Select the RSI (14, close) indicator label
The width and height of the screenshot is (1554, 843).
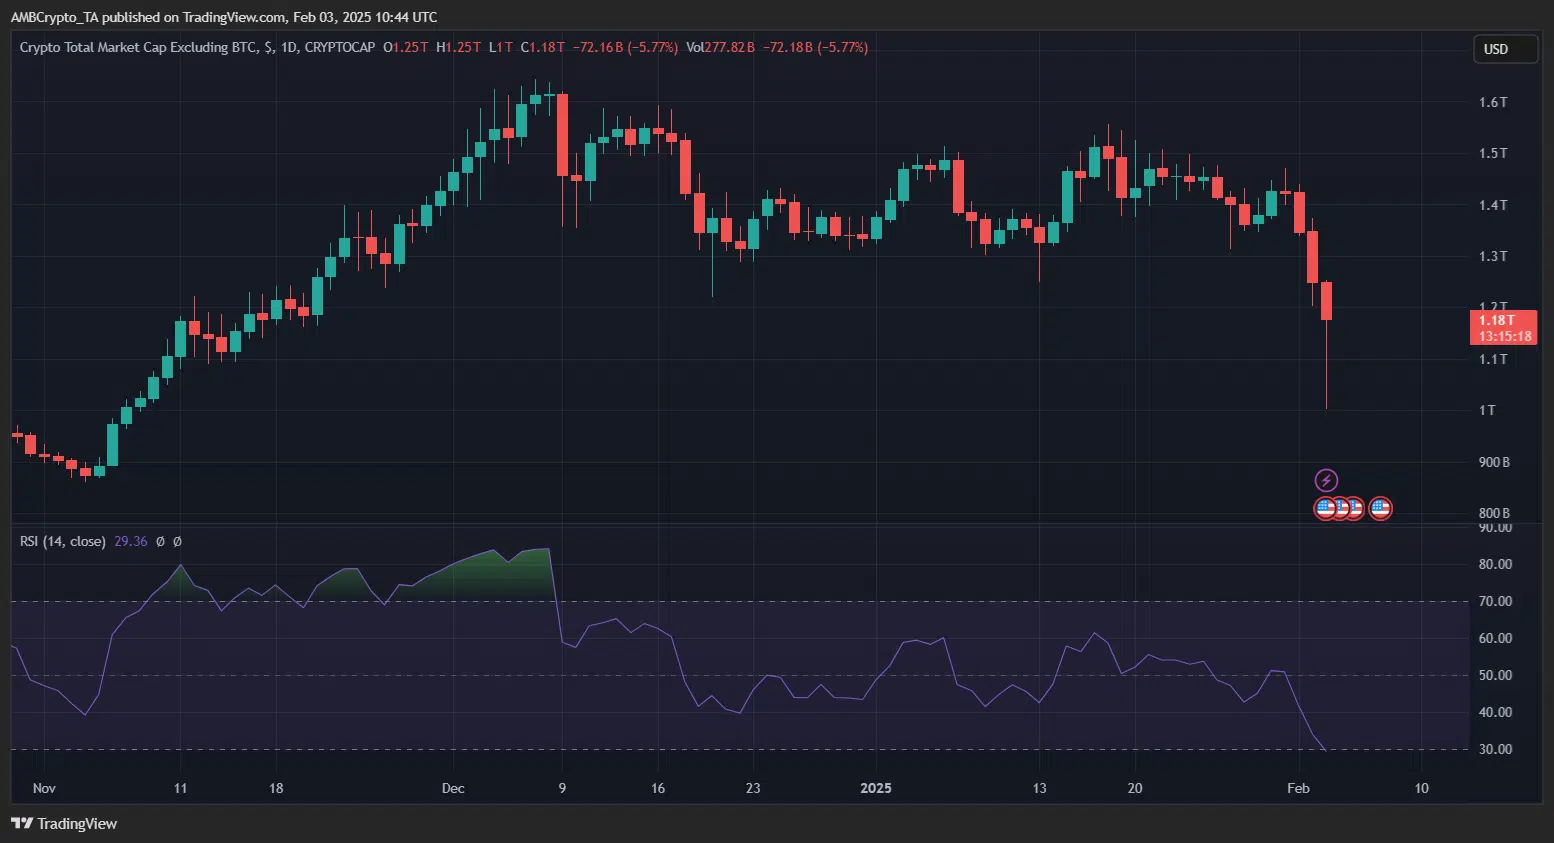tap(63, 541)
